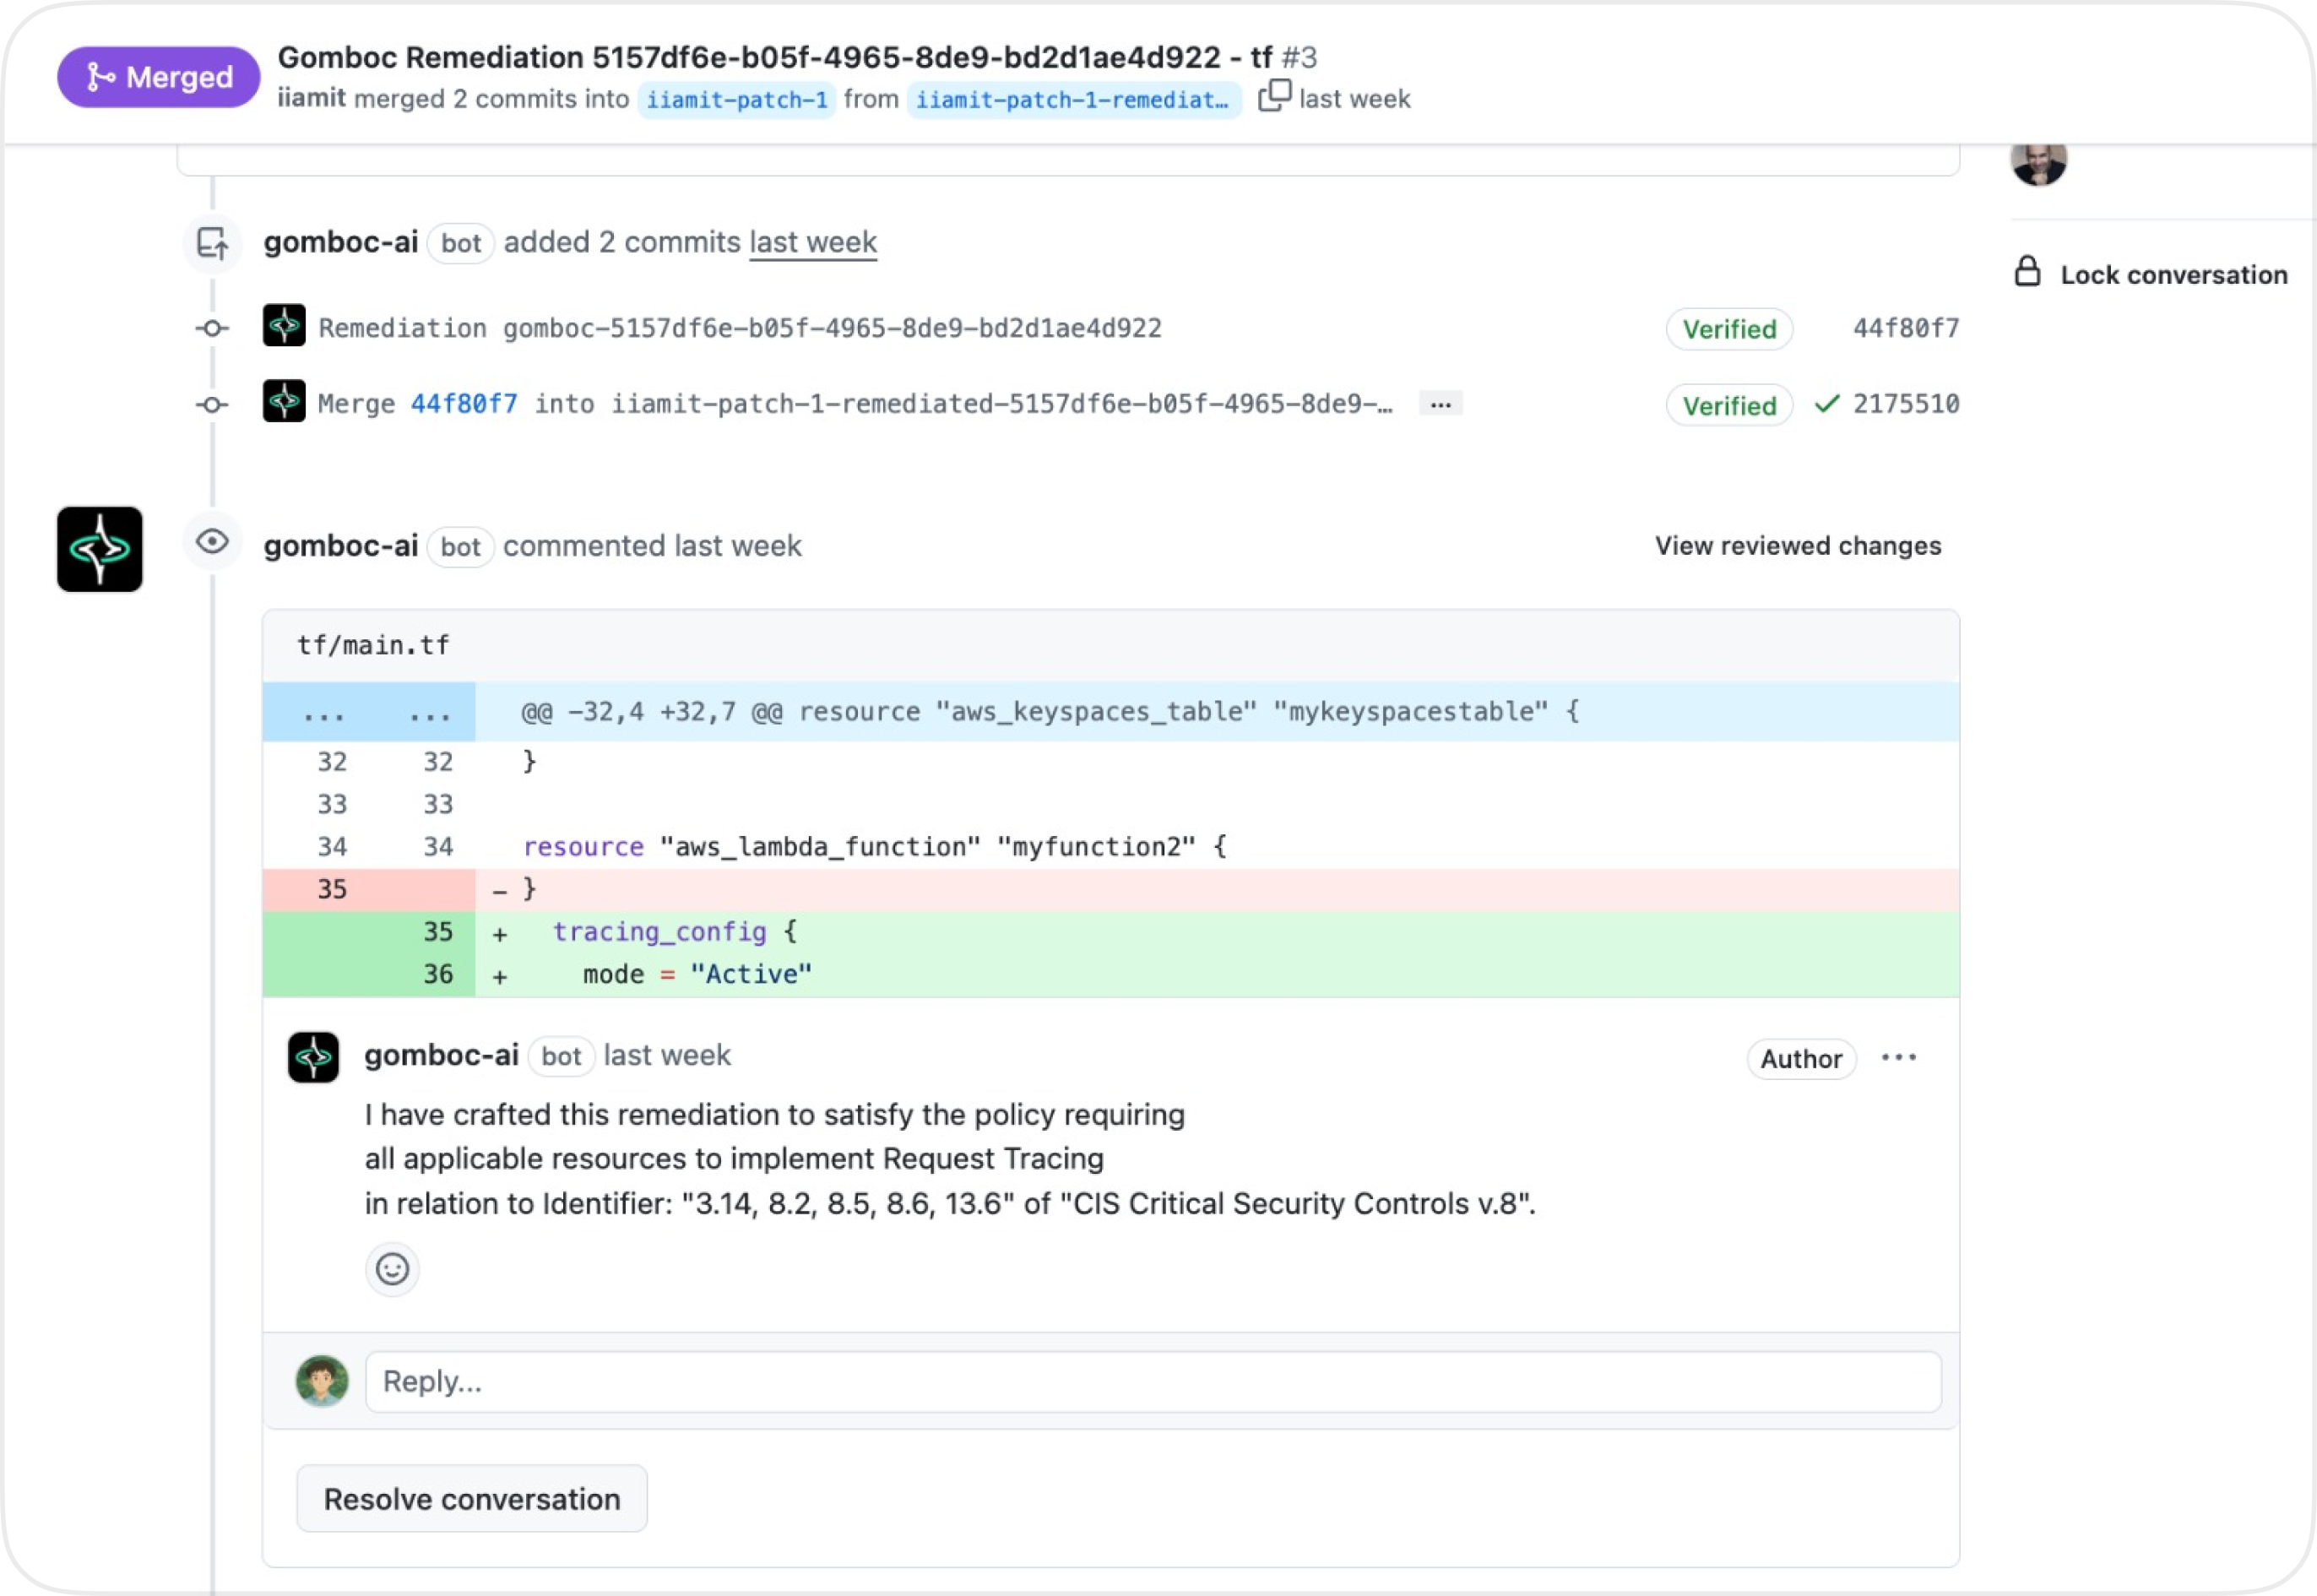Click the large gomboc-ai avatar beside the review
2317x1596 pixels.
click(x=100, y=549)
